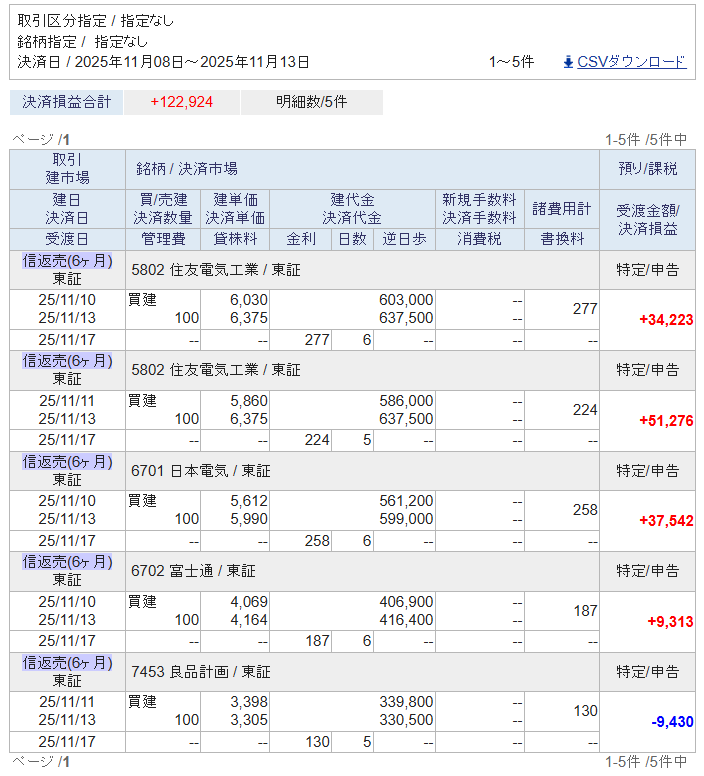Image resolution: width=704 pixels, height=776 pixels.
Task: Select the settlement amount 330,500
Action: pos(406,720)
